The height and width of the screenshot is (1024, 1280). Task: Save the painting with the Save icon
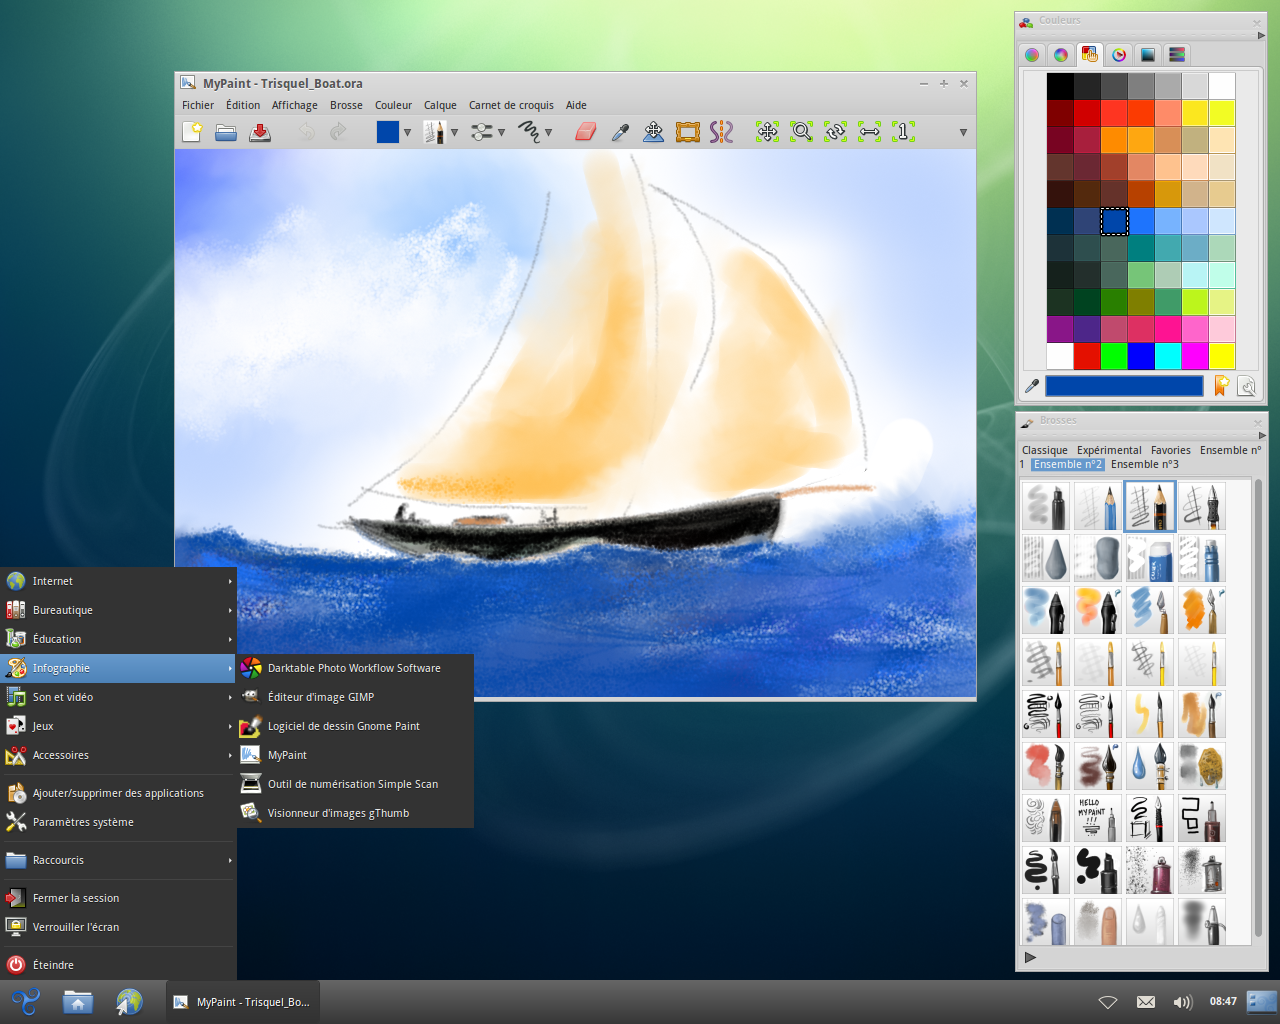[x=260, y=132]
